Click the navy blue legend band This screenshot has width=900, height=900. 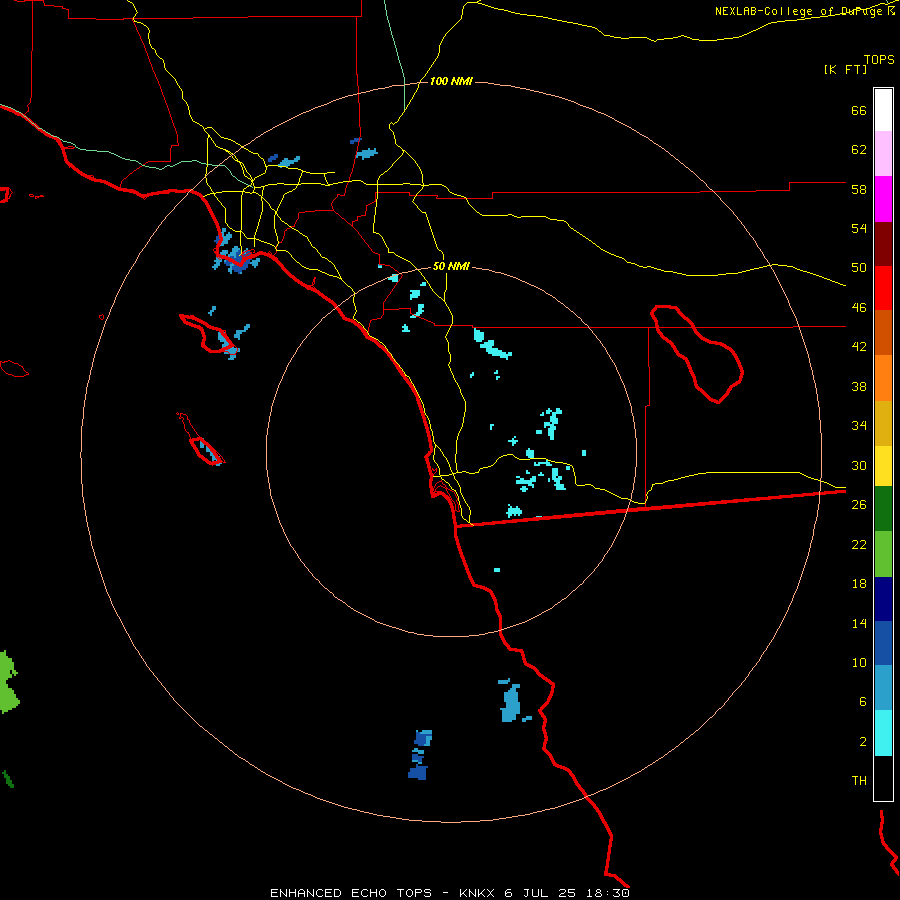883,599
